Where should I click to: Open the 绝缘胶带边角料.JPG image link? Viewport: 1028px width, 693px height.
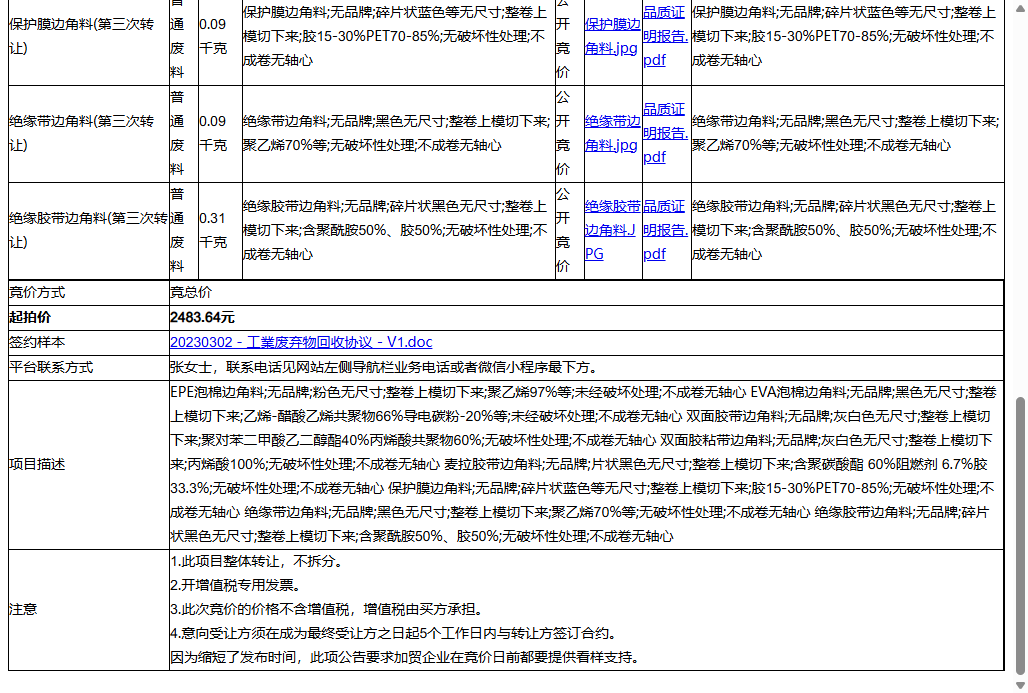[x=612, y=230]
